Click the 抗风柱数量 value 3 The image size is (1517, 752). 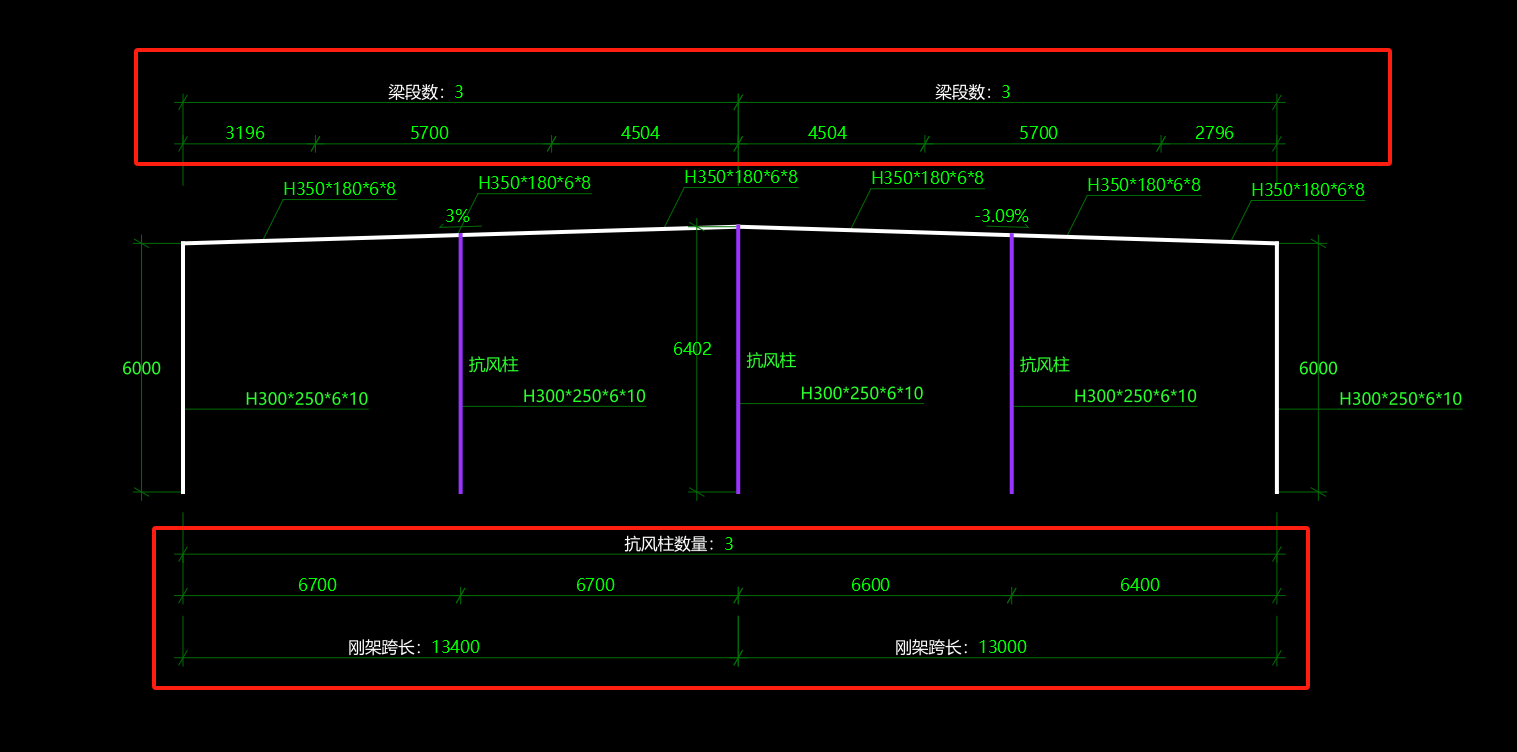729,544
